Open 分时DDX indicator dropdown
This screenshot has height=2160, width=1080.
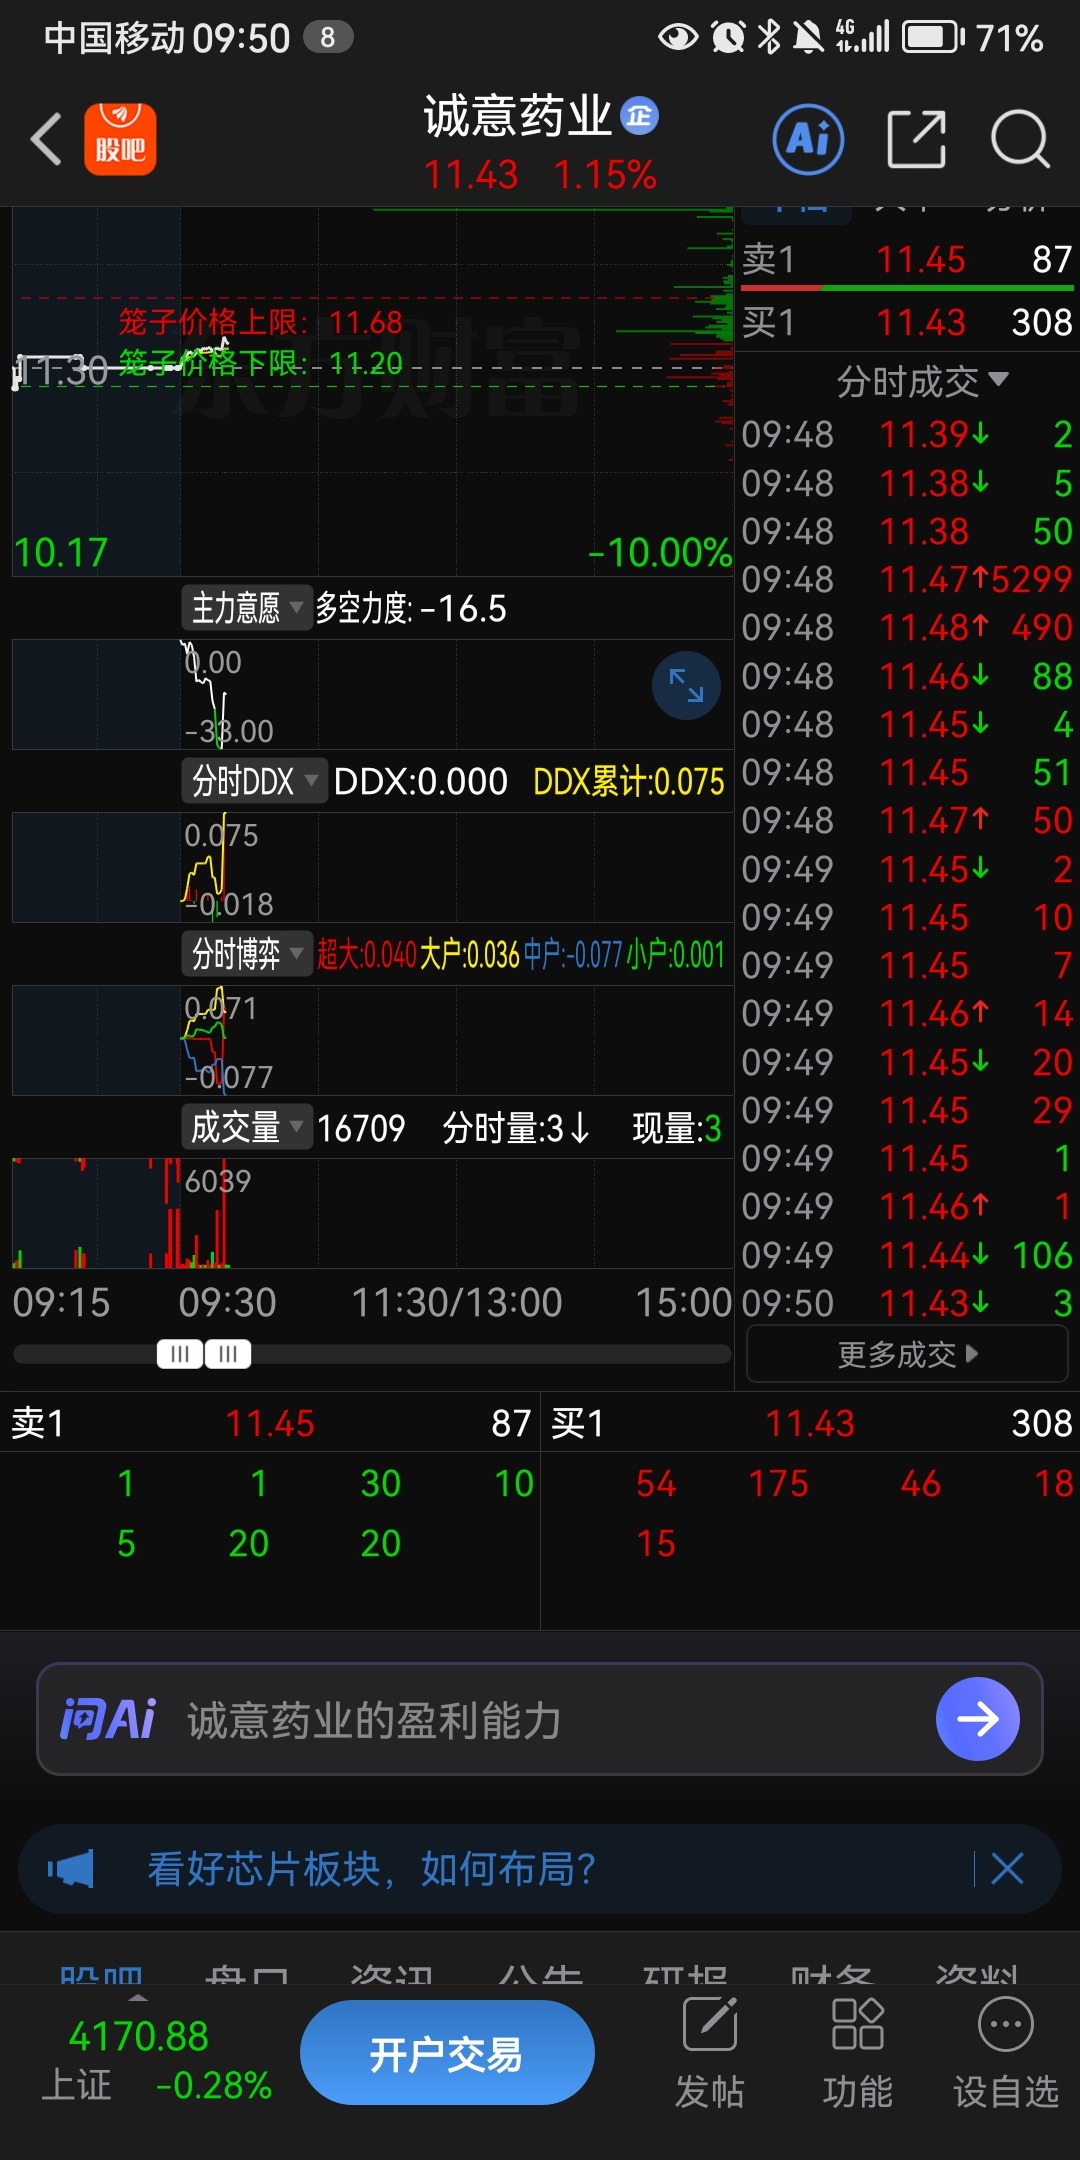[254, 781]
